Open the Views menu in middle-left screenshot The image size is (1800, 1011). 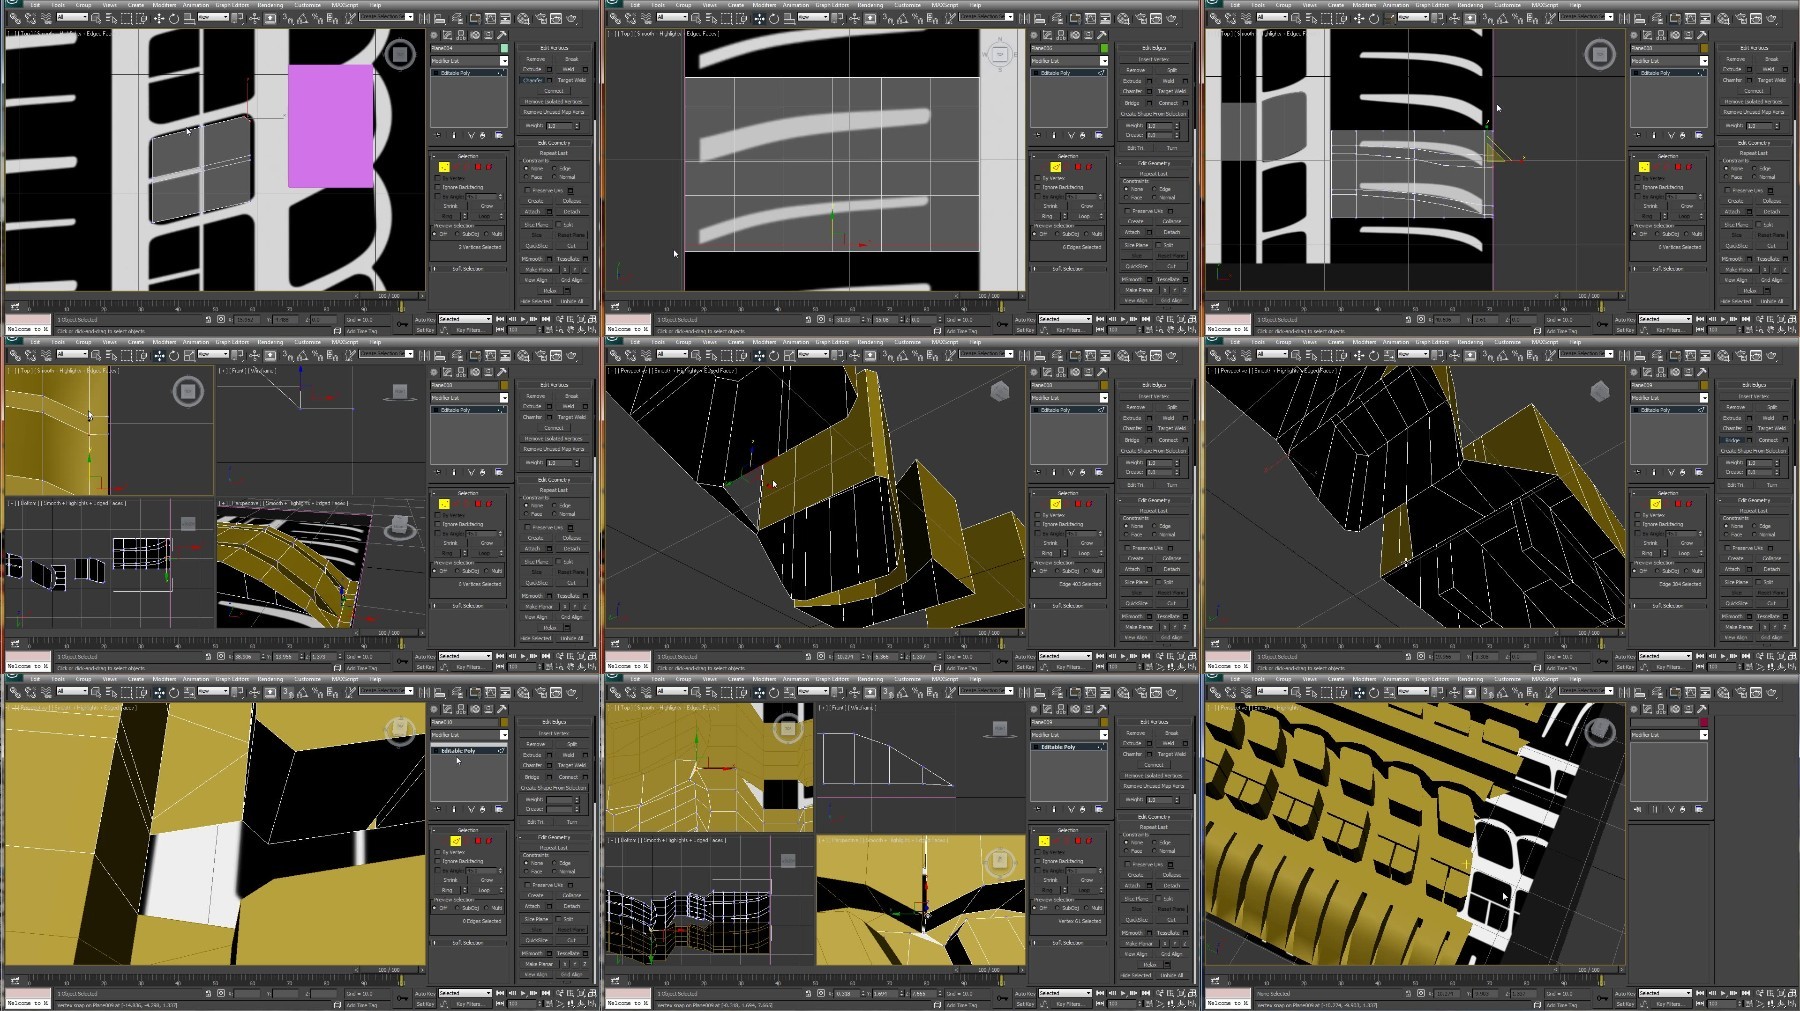pos(109,342)
